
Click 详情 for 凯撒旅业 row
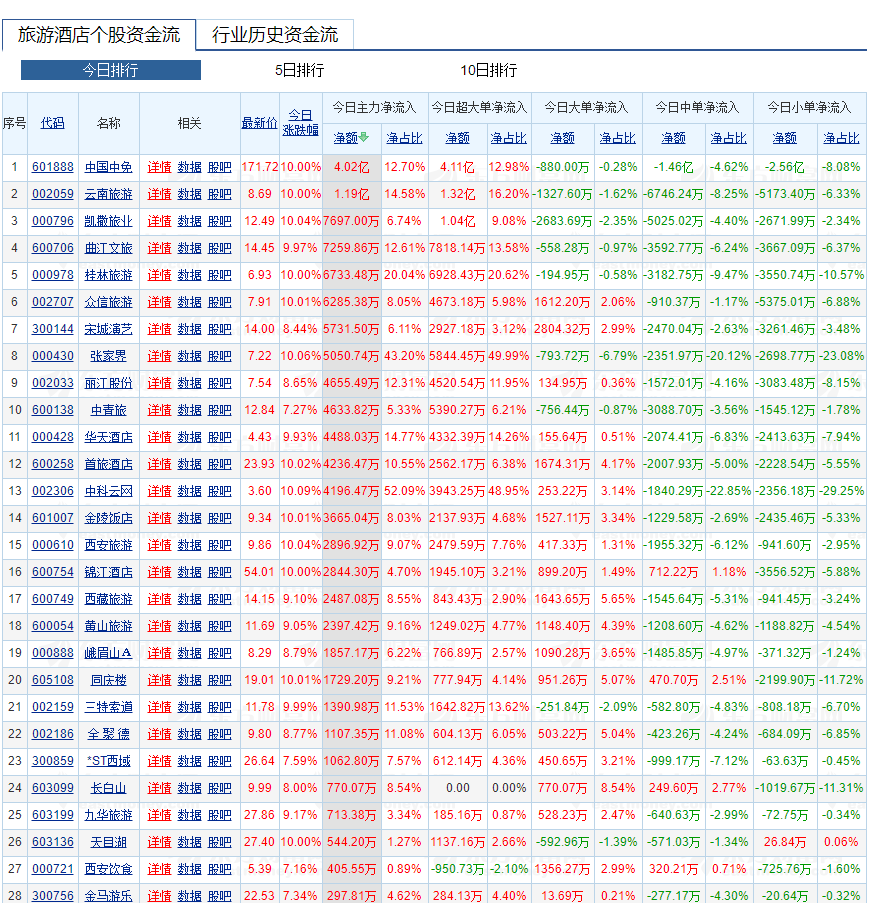coord(159,221)
